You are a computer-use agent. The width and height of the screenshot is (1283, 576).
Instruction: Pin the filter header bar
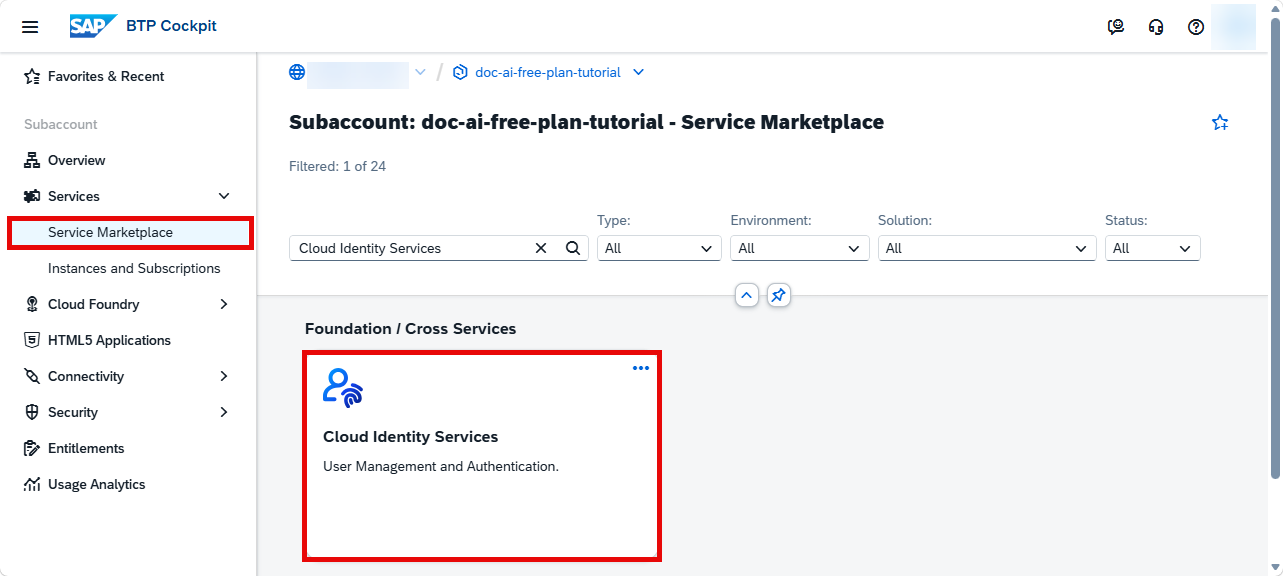[x=779, y=295]
